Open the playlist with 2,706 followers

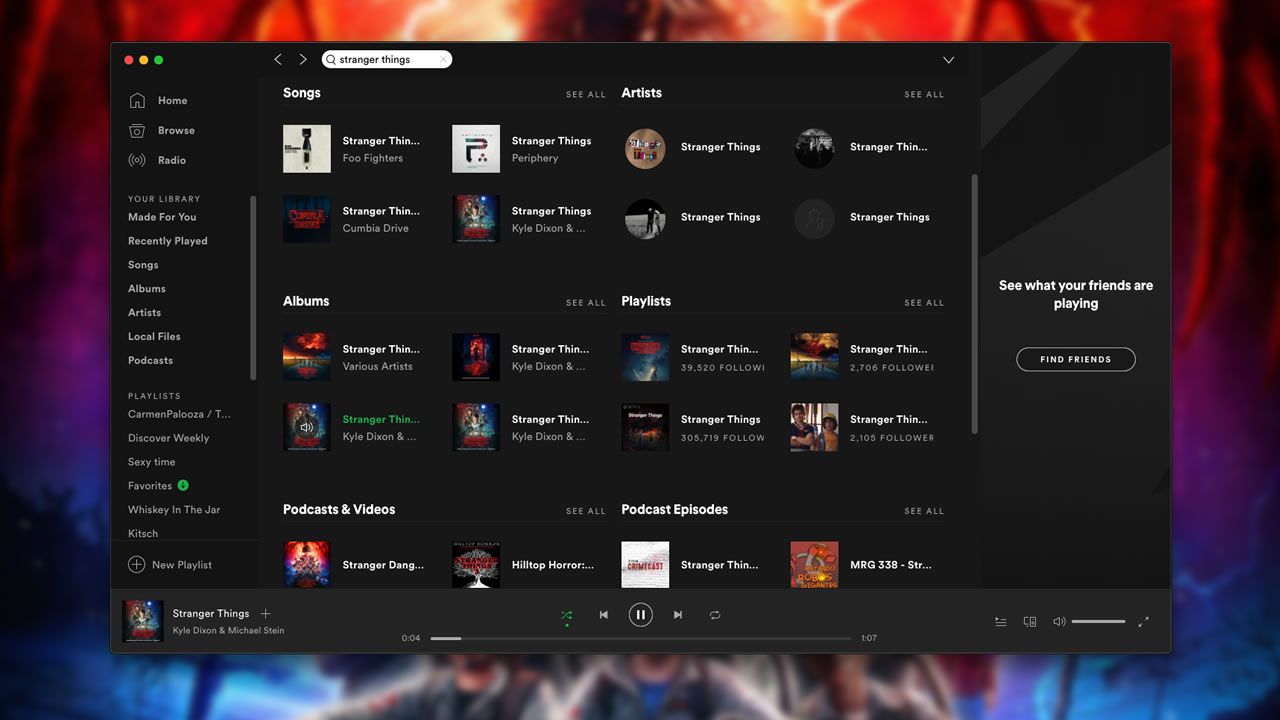pyautogui.click(x=814, y=357)
